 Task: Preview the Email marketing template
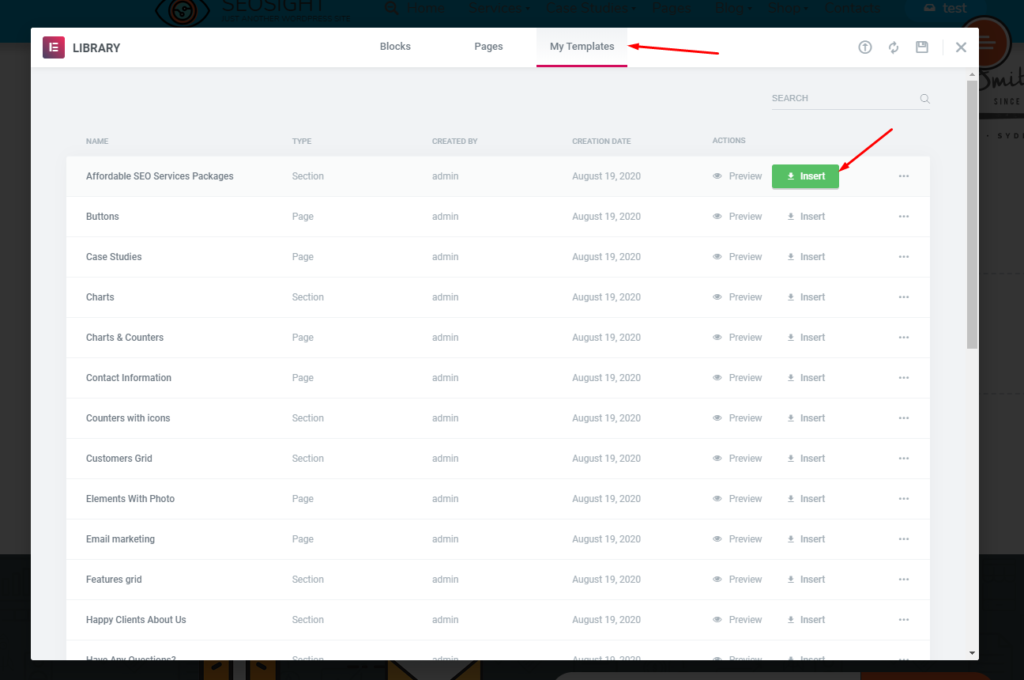click(737, 540)
